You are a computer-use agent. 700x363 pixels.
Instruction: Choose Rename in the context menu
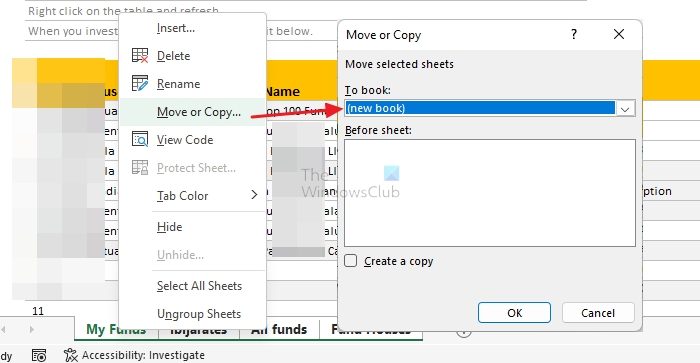[x=178, y=84]
